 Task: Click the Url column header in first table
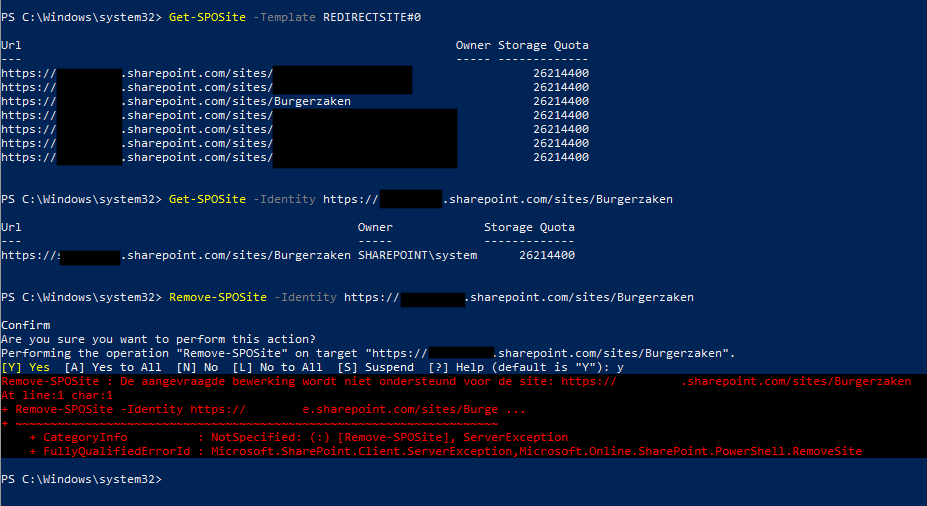tap(11, 46)
